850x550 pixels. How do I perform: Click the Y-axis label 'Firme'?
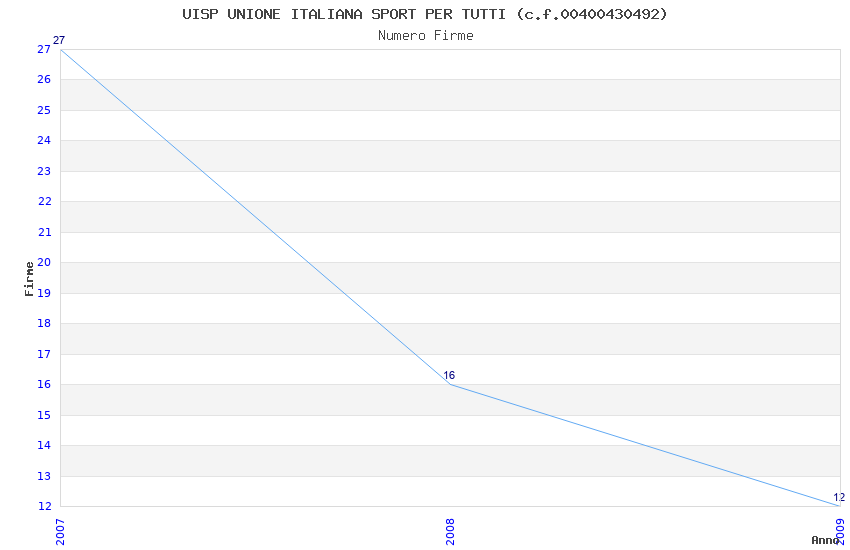[29, 279]
